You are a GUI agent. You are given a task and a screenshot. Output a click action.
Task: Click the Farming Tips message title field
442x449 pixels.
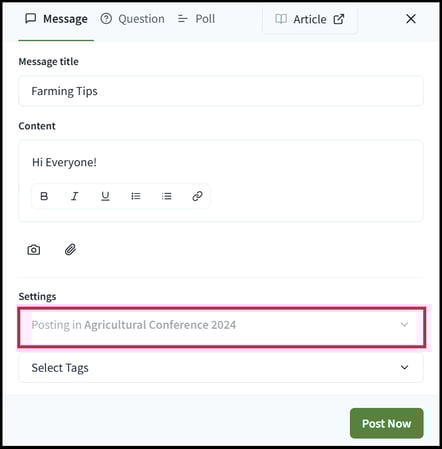[x=221, y=91]
